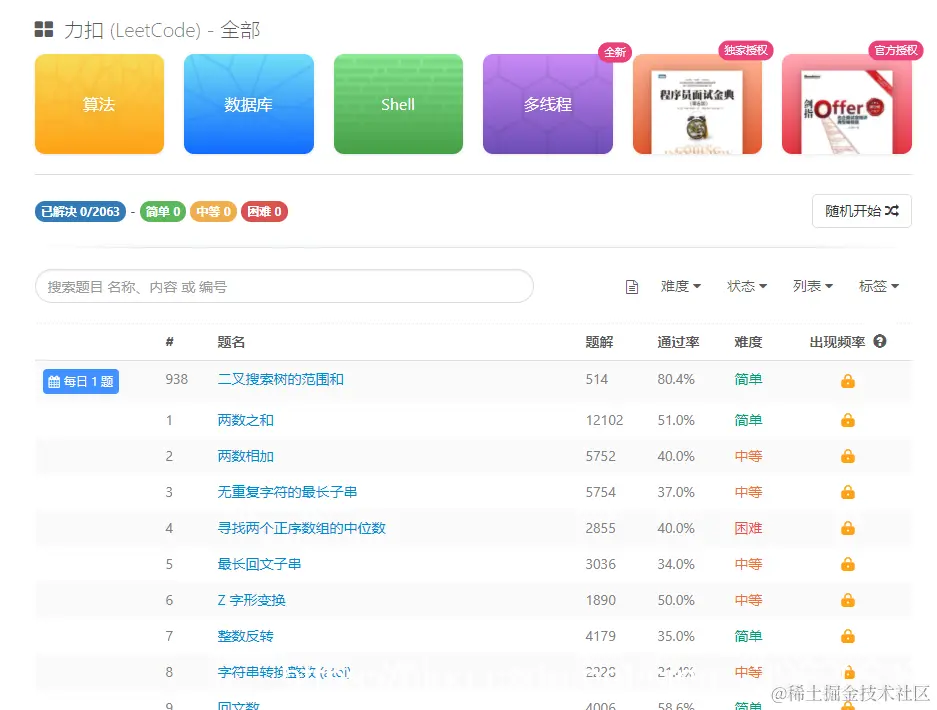Open problem Z 字形变换
The height and width of the screenshot is (710, 937).
click(252, 599)
